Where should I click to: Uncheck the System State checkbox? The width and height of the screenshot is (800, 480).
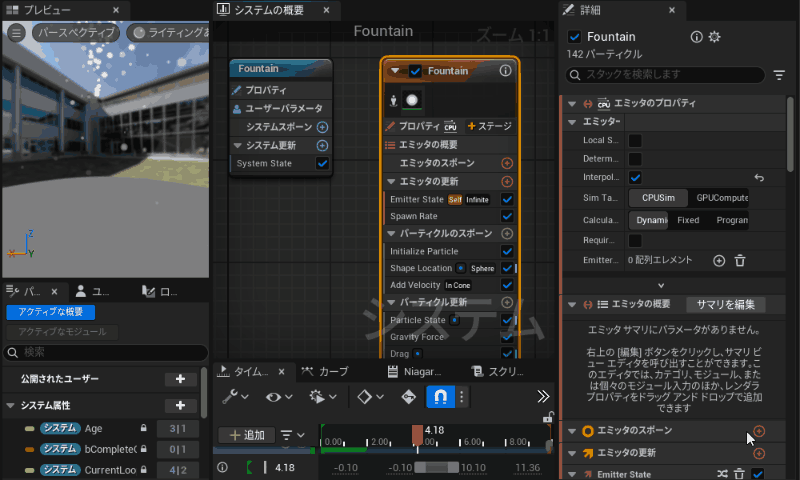tap(322, 163)
